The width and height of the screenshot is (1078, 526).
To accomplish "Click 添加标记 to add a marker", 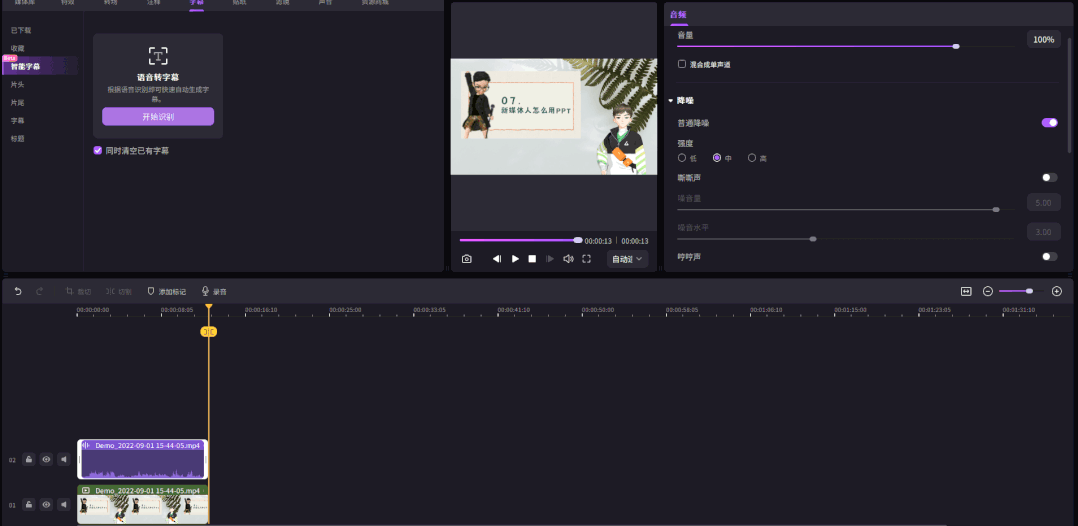I will click(166, 292).
